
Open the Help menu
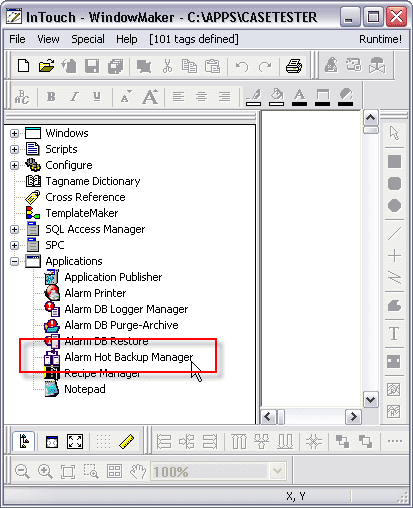127,39
